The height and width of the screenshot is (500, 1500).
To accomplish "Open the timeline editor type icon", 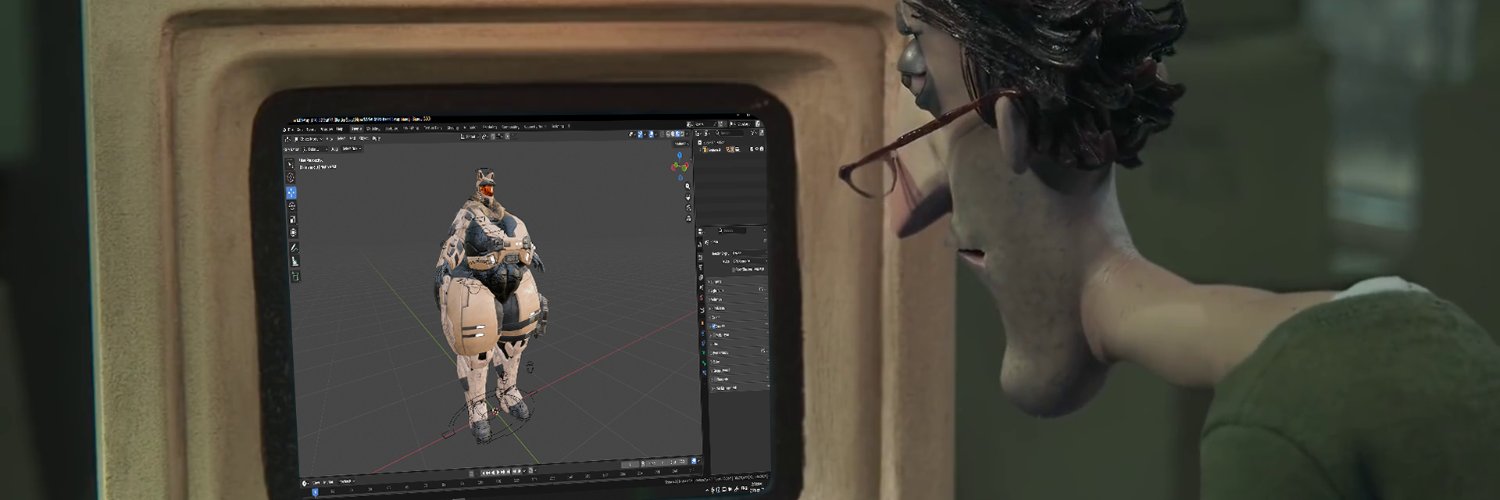I will click(x=304, y=483).
